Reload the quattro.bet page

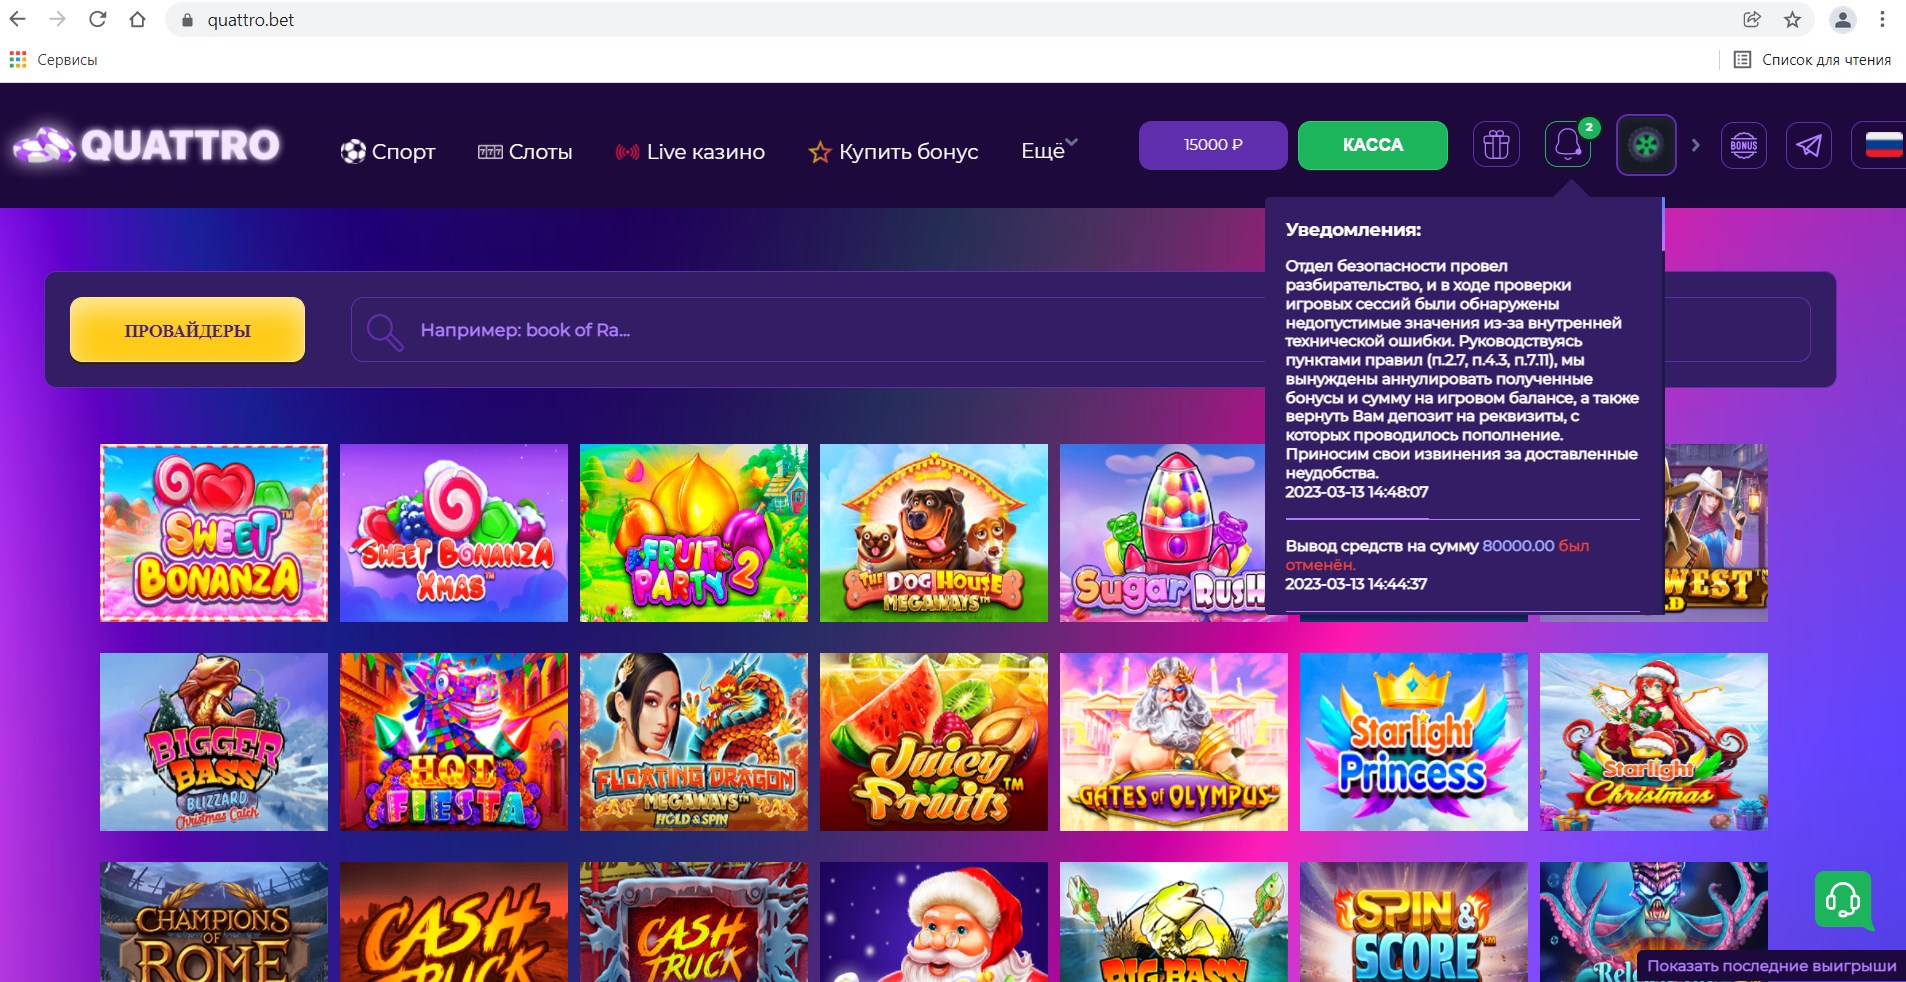(98, 19)
